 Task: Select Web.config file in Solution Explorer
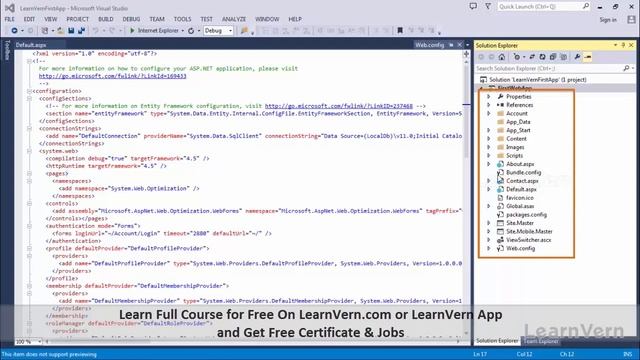tap(520, 248)
